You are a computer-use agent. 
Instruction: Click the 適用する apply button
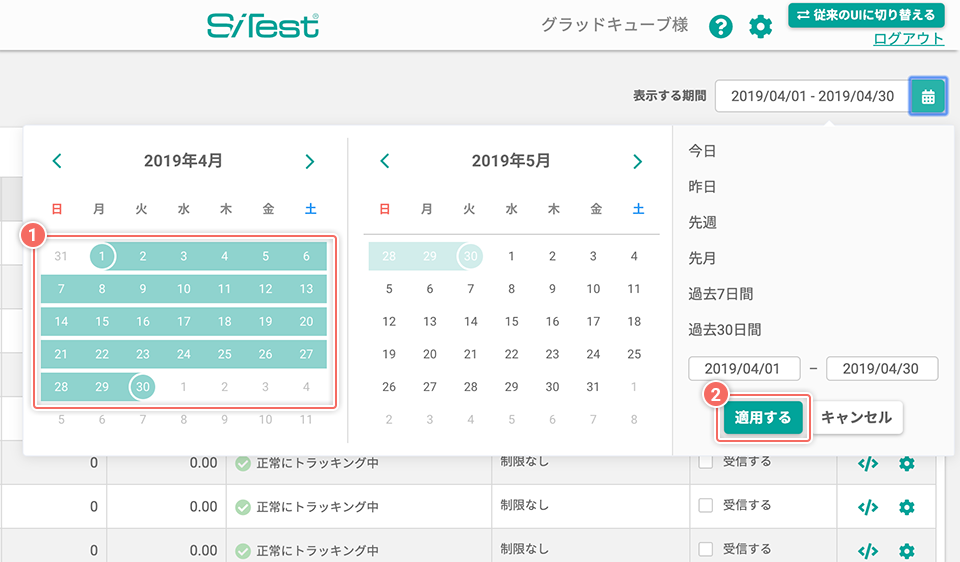pyautogui.click(x=763, y=418)
